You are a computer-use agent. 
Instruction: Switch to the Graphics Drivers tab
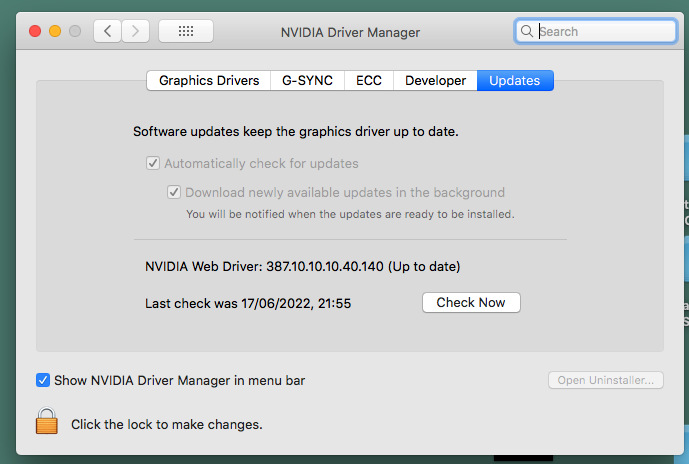pyautogui.click(x=209, y=80)
